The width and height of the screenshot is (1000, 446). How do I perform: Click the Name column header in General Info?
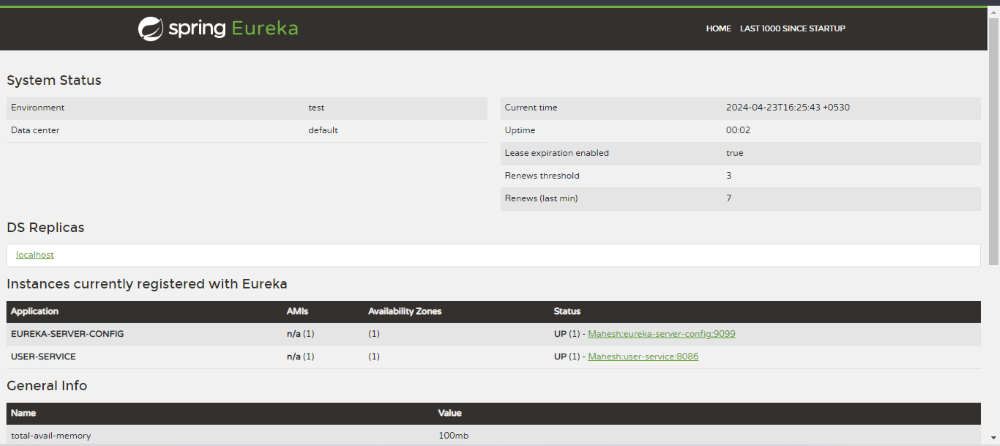(23, 413)
